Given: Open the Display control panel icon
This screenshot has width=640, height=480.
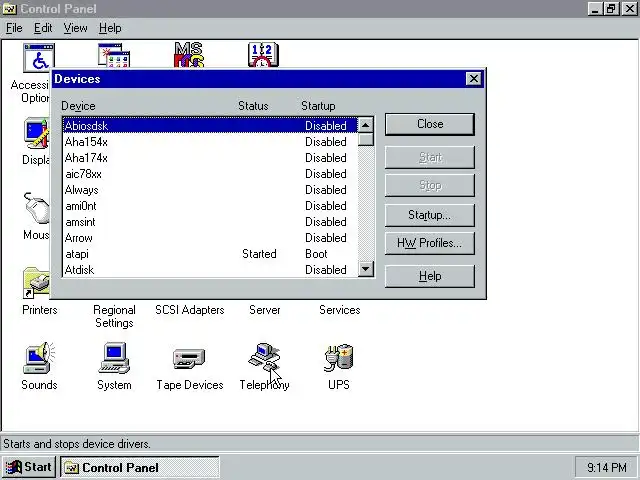Looking at the screenshot, I should click(37, 133).
